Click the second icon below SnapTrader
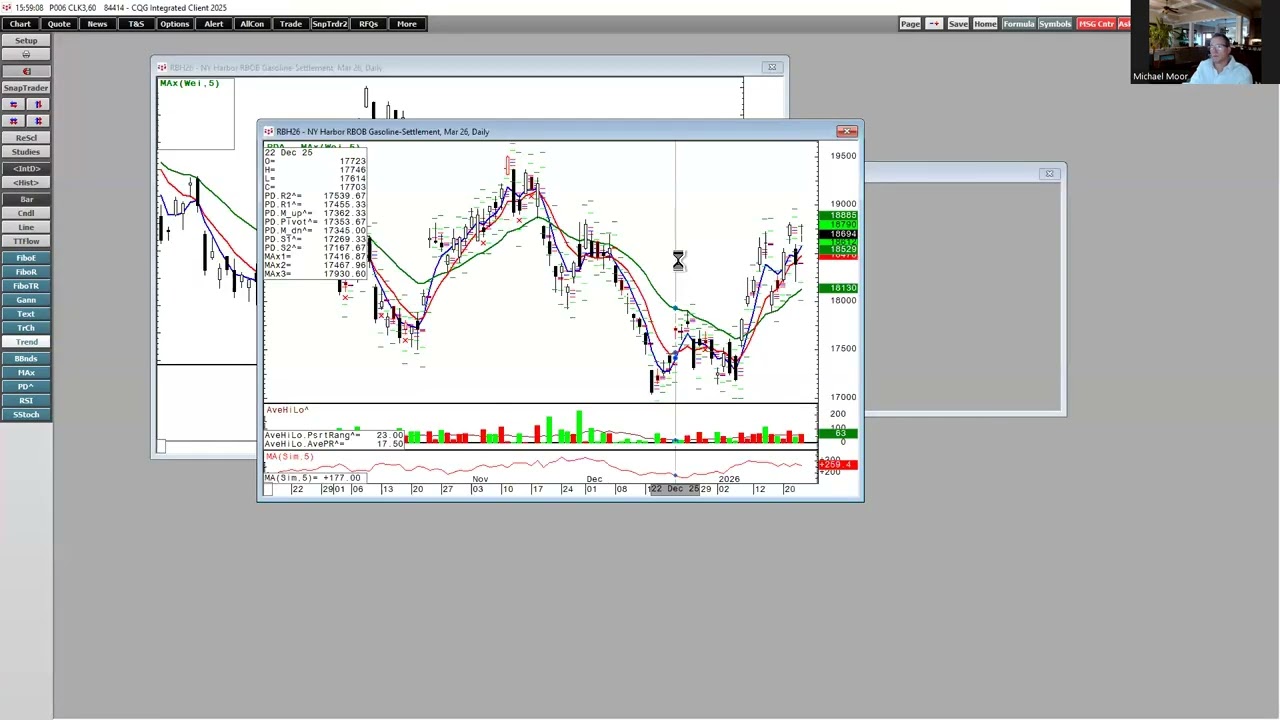The height and width of the screenshot is (720, 1280). point(39,105)
